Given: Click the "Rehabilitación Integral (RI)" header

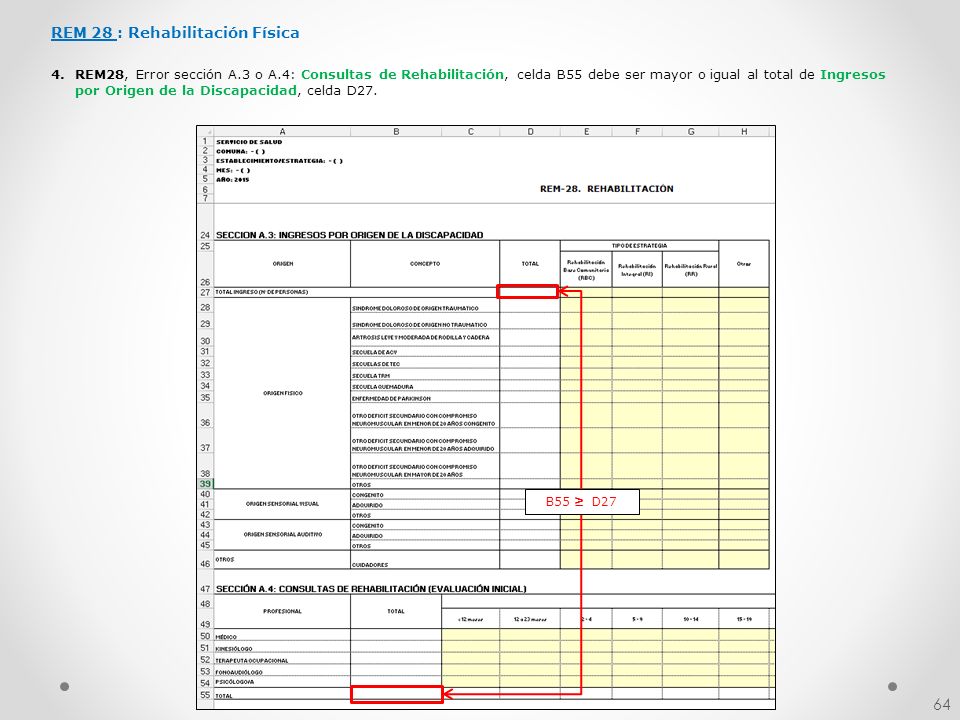Looking at the screenshot, I should click(637, 269).
